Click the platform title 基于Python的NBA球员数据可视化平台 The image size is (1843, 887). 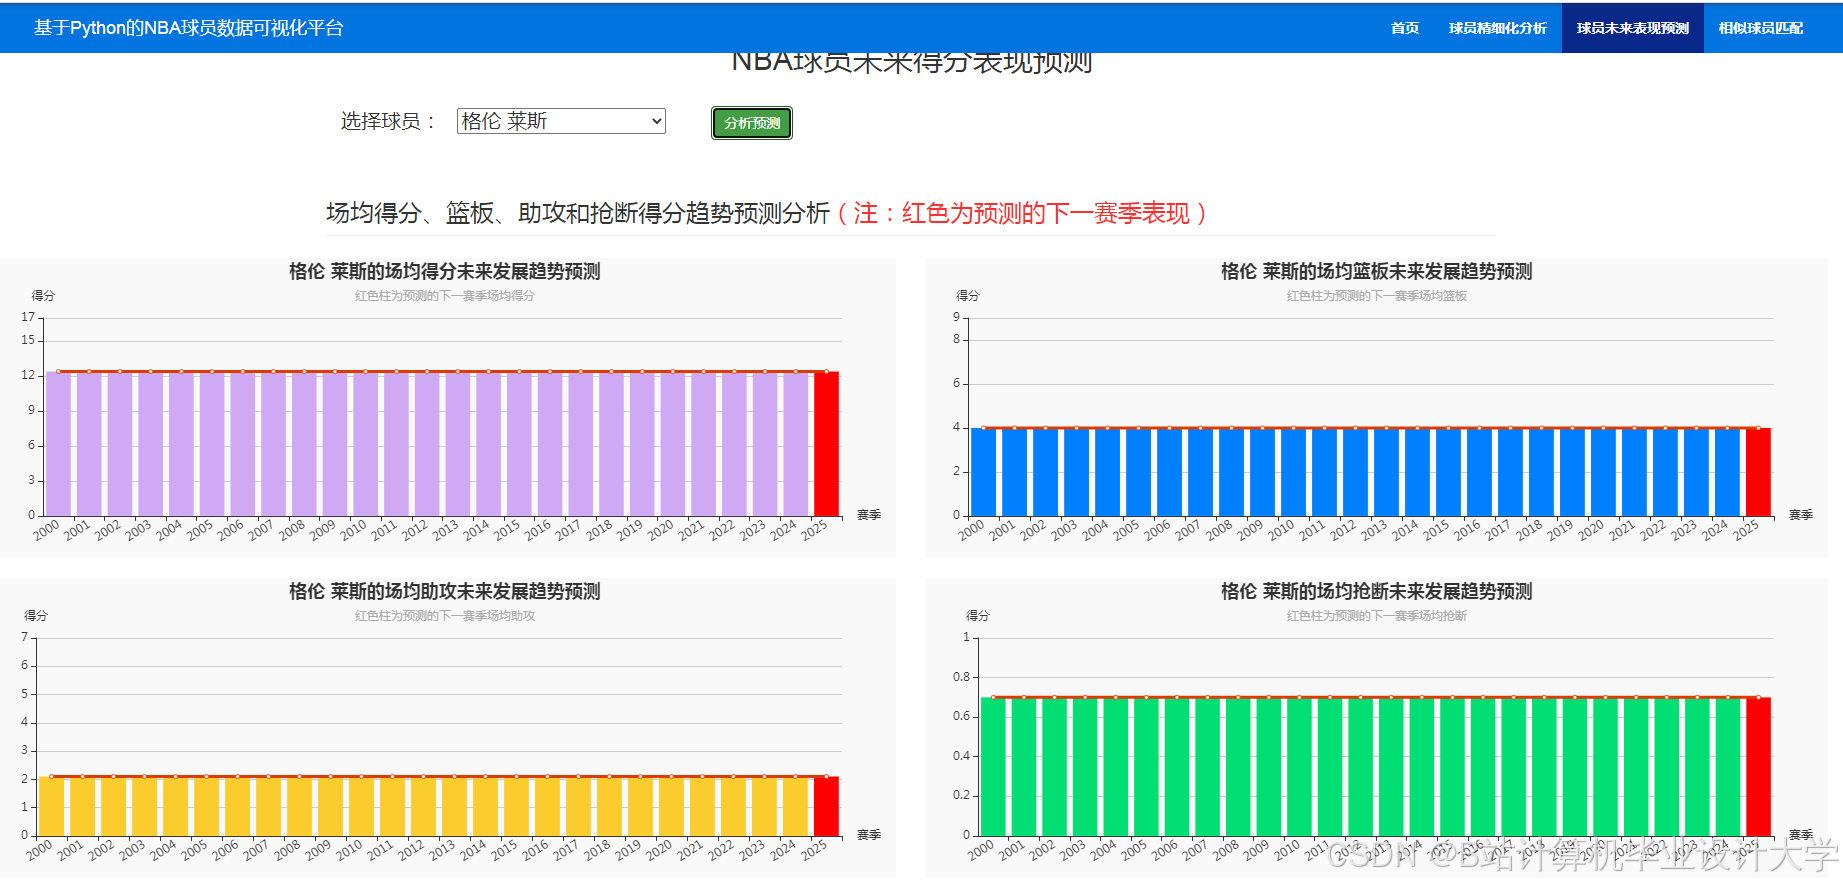[188, 28]
